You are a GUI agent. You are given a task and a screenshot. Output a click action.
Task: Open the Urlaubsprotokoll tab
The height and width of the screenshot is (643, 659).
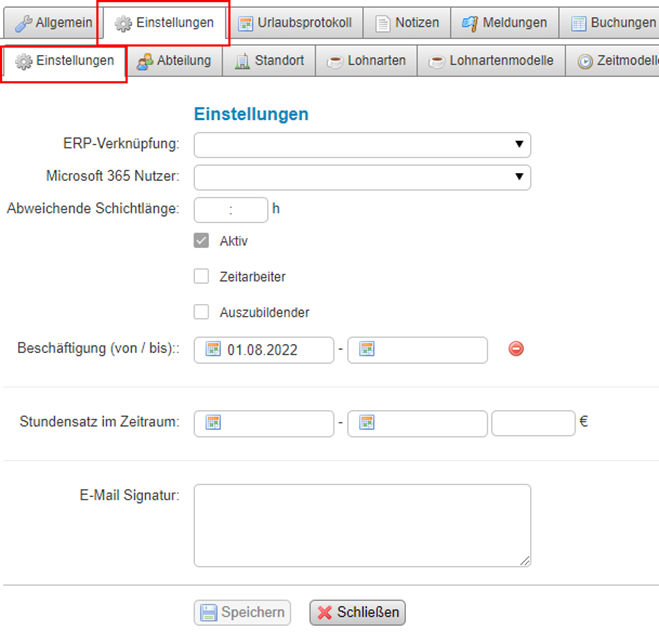[x=295, y=22]
